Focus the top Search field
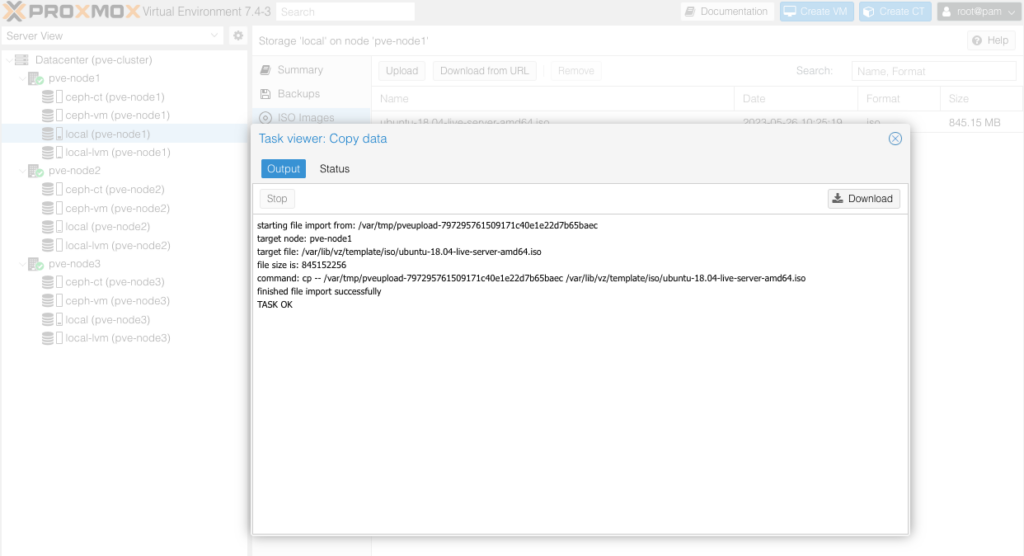This screenshot has width=1024, height=556. pyautogui.click(x=345, y=12)
